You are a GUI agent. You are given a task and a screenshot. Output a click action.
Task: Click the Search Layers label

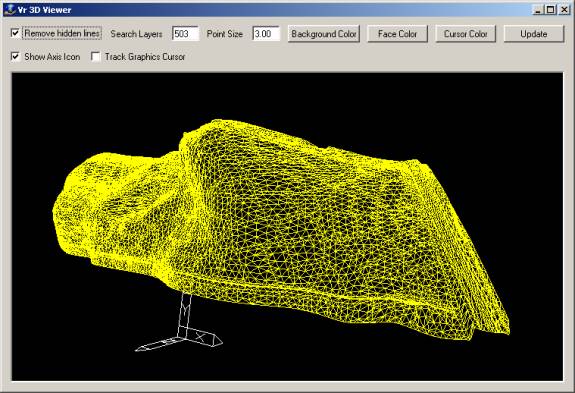click(x=136, y=34)
